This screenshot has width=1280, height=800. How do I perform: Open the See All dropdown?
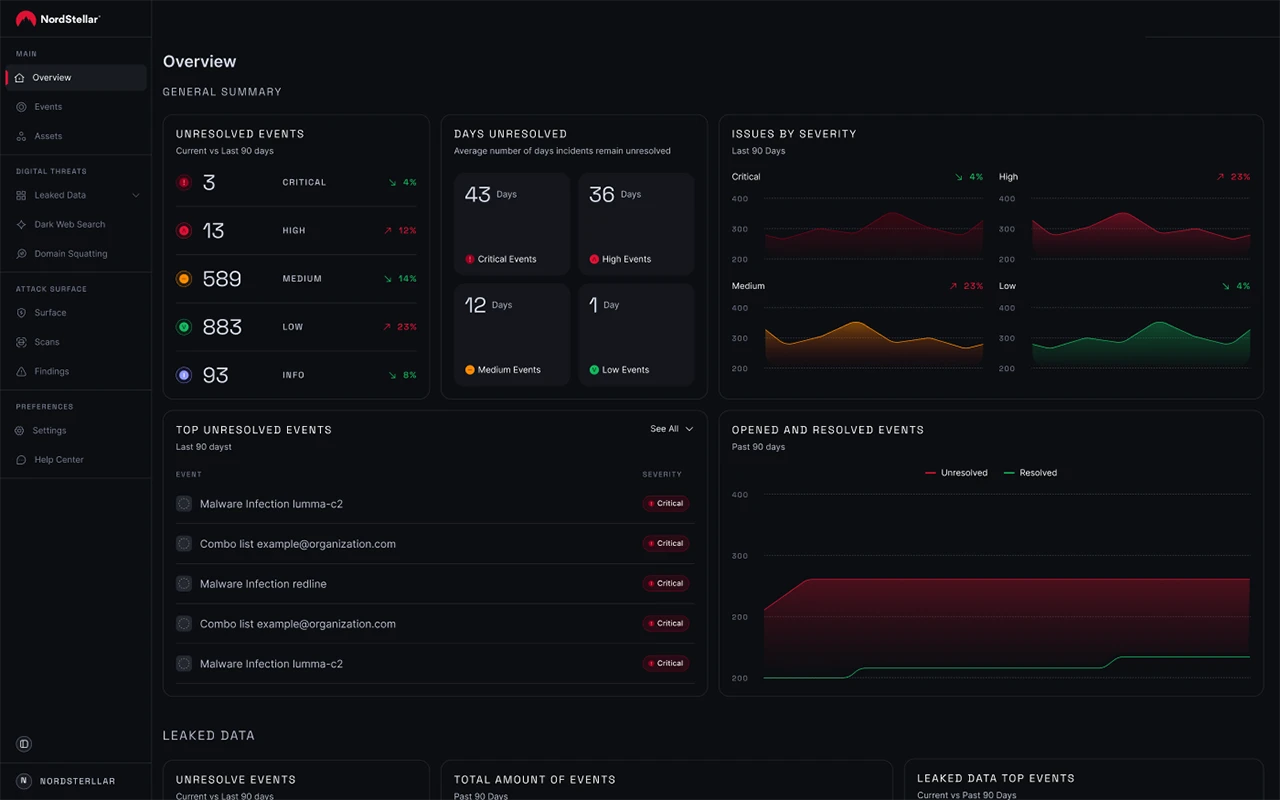pyautogui.click(x=671, y=429)
